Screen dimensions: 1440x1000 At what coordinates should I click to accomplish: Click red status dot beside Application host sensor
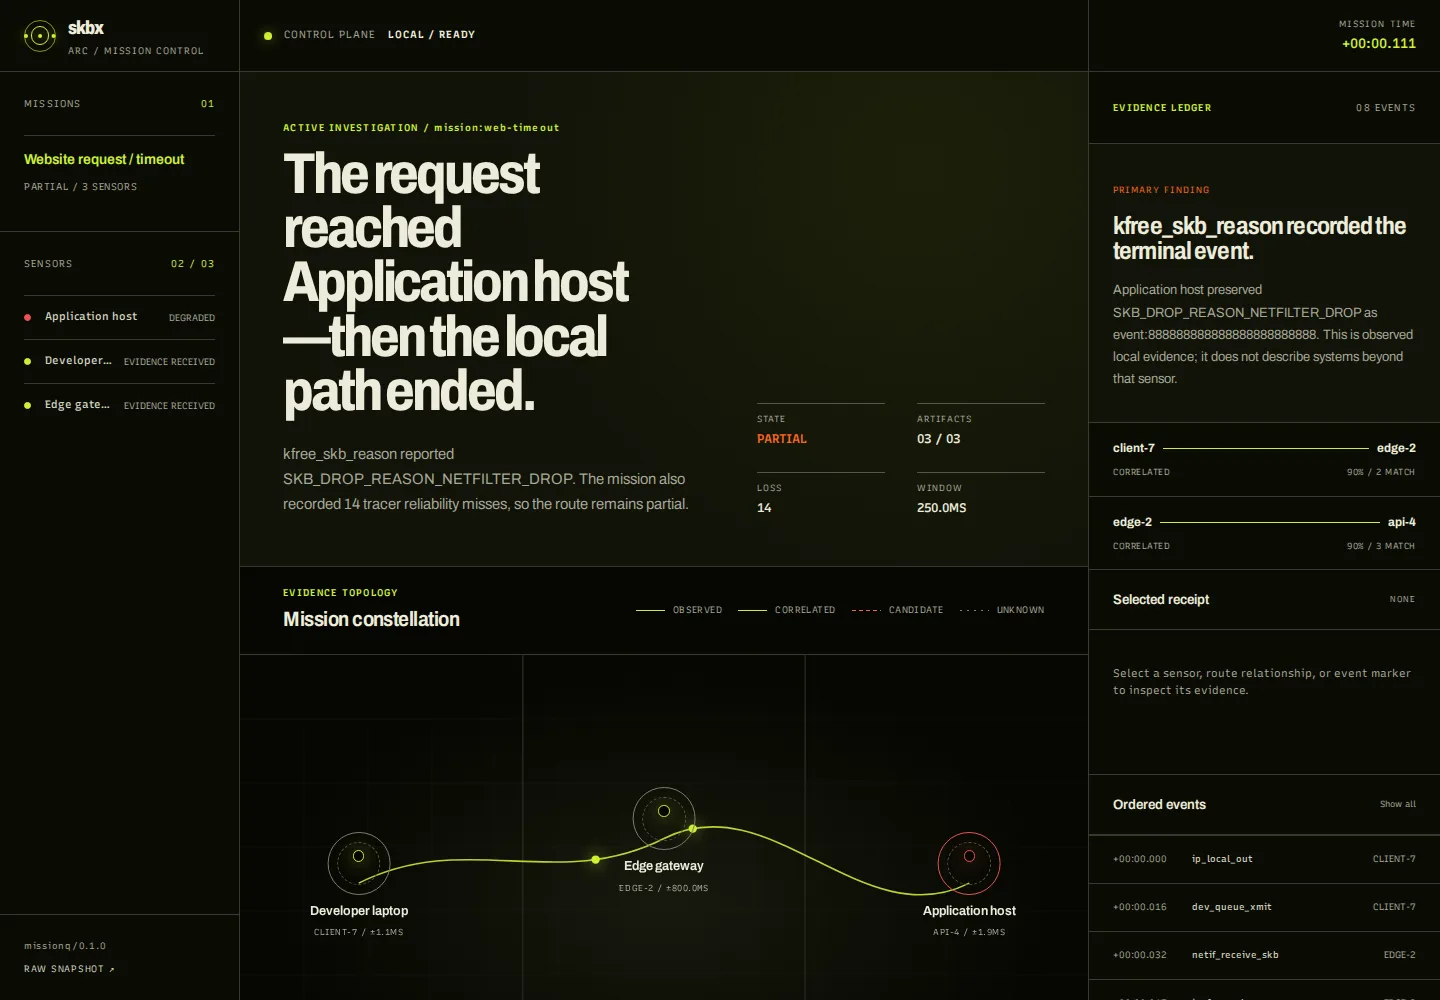click(x=28, y=317)
